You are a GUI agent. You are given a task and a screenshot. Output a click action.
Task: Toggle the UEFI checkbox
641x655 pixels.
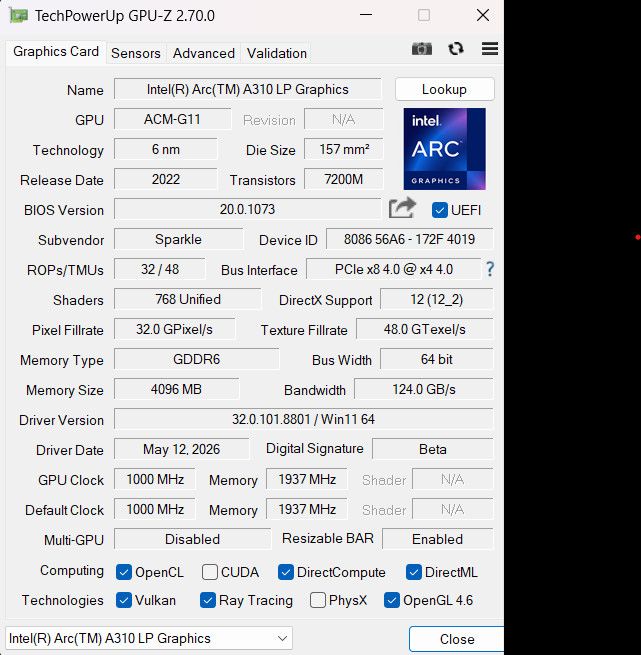pyautogui.click(x=440, y=210)
